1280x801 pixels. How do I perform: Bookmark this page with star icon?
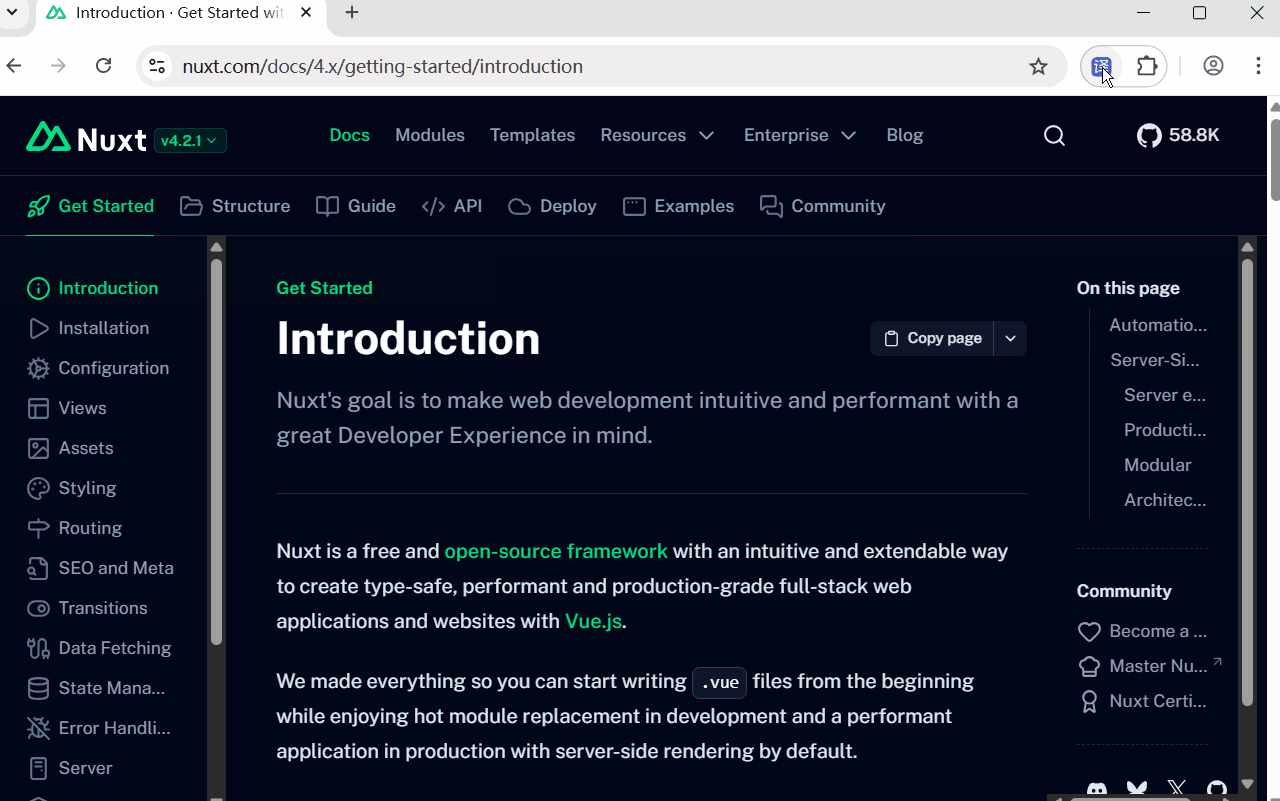[1038, 67]
